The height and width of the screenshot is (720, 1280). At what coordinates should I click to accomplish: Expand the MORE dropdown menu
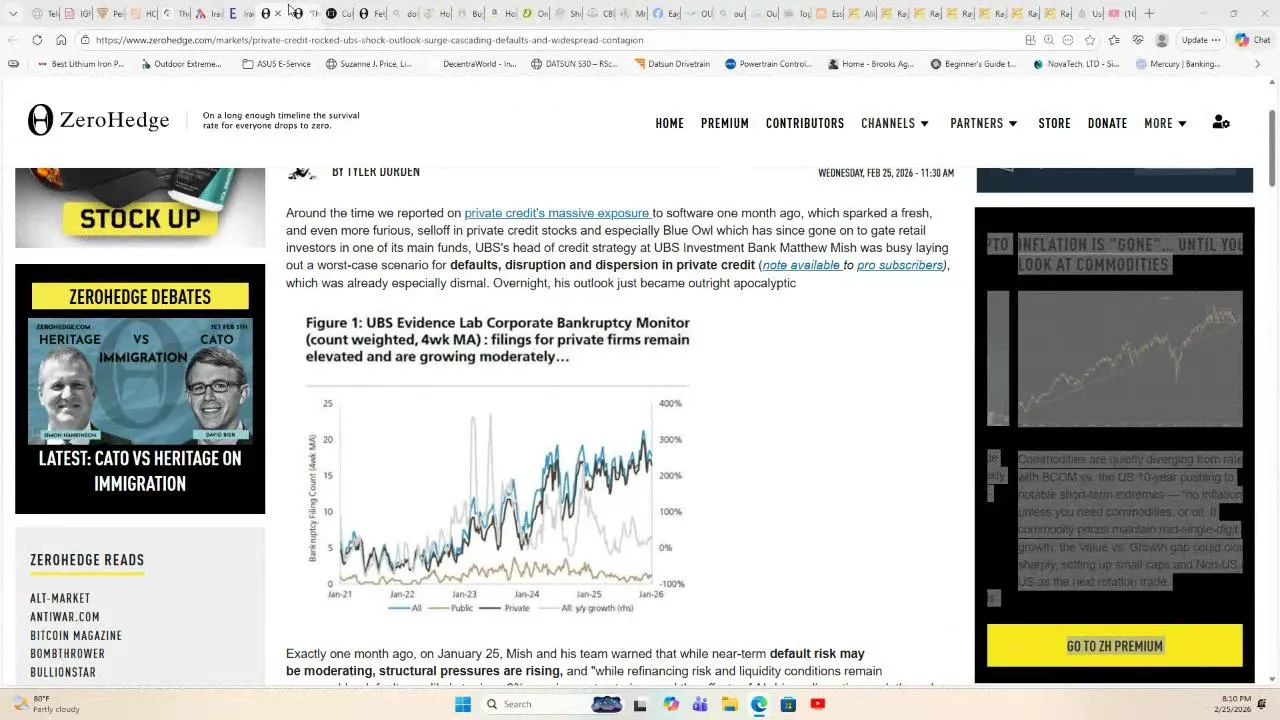click(1165, 123)
